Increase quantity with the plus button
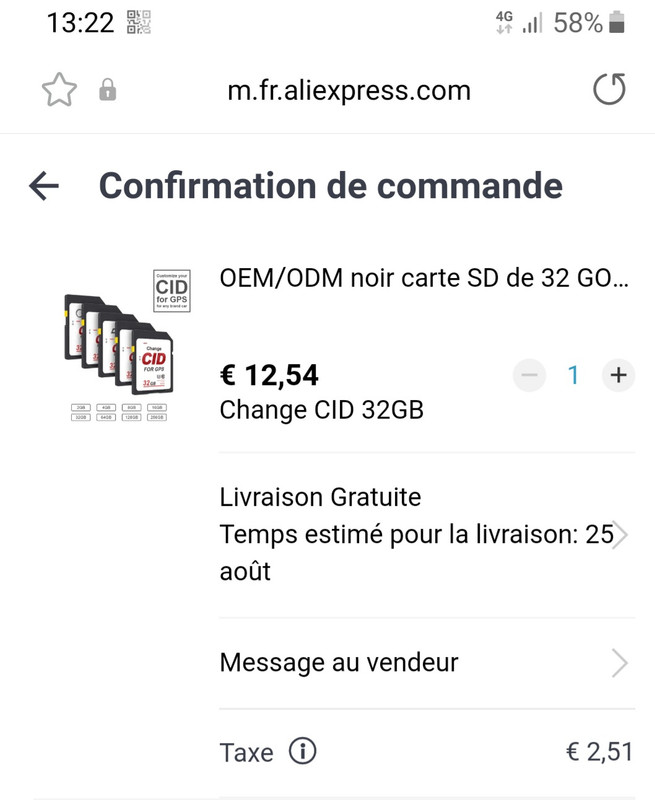655x800 pixels. coord(618,376)
